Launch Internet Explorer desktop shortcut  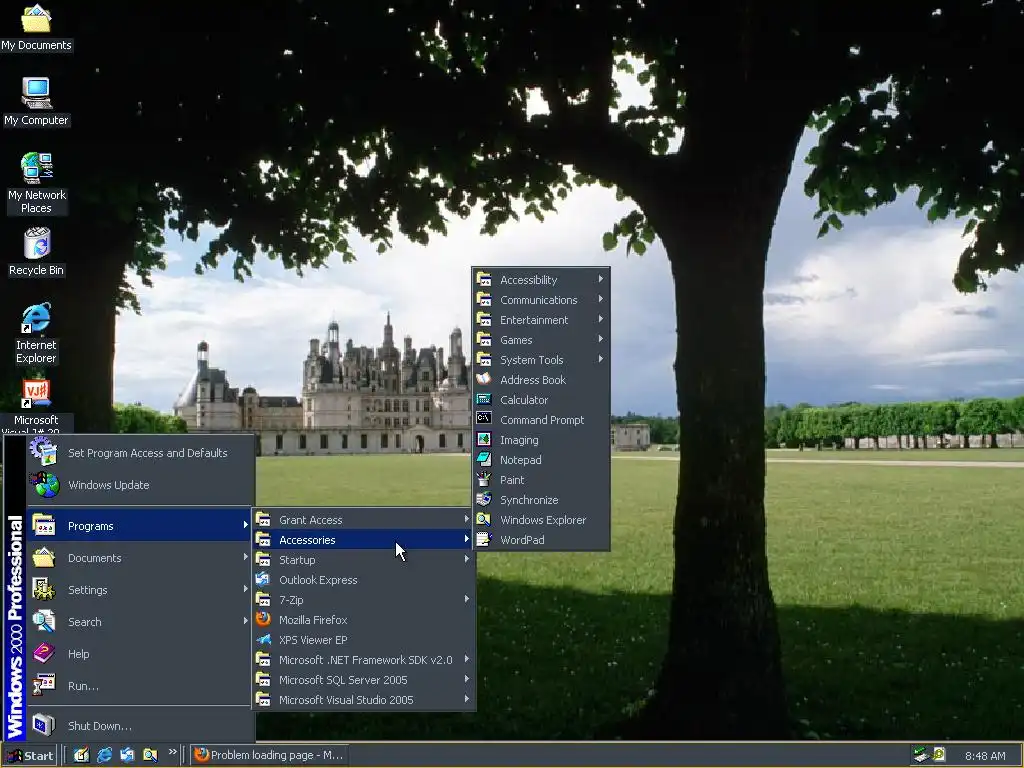(x=36, y=333)
